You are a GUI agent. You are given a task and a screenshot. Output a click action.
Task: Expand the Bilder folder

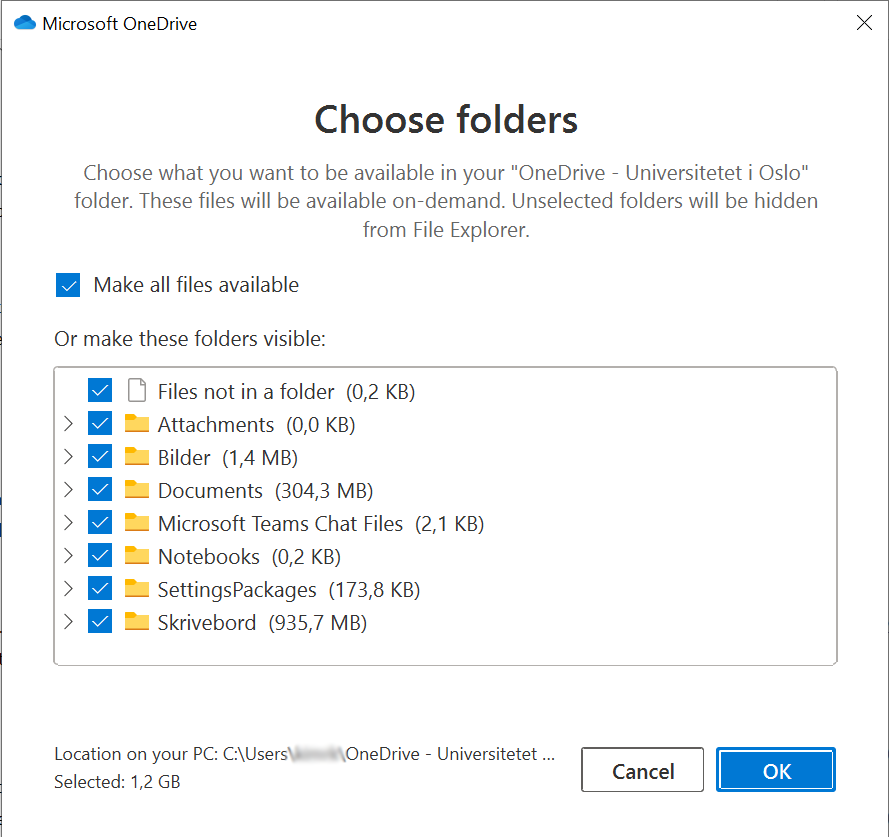coord(69,456)
